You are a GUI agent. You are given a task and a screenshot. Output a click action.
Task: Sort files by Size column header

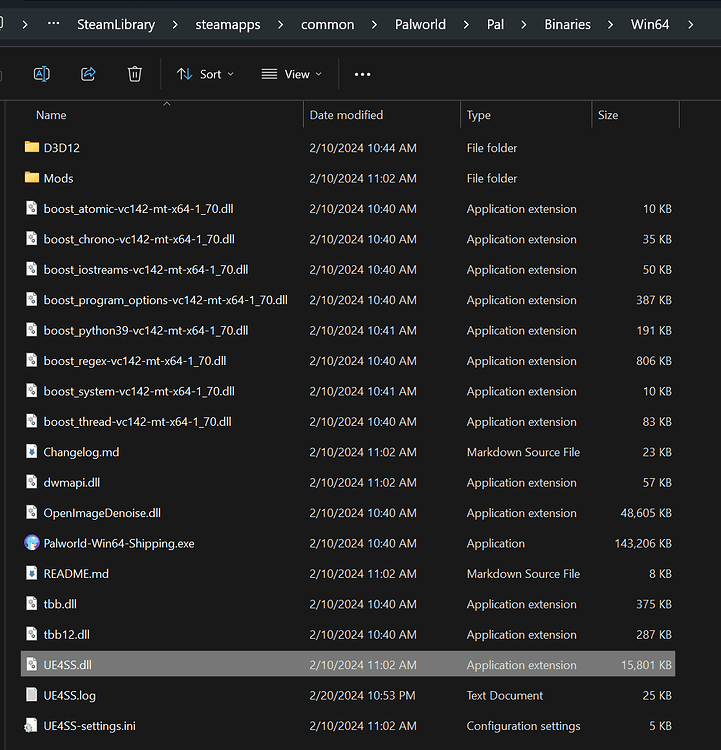point(608,116)
